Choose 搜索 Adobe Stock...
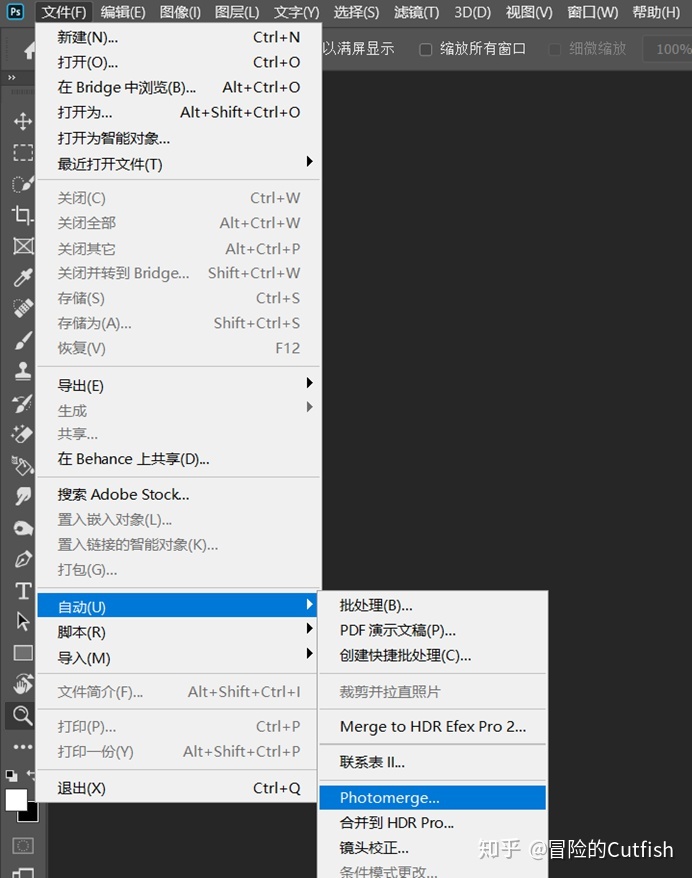Screen dimensions: 692x878 [177, 494]
